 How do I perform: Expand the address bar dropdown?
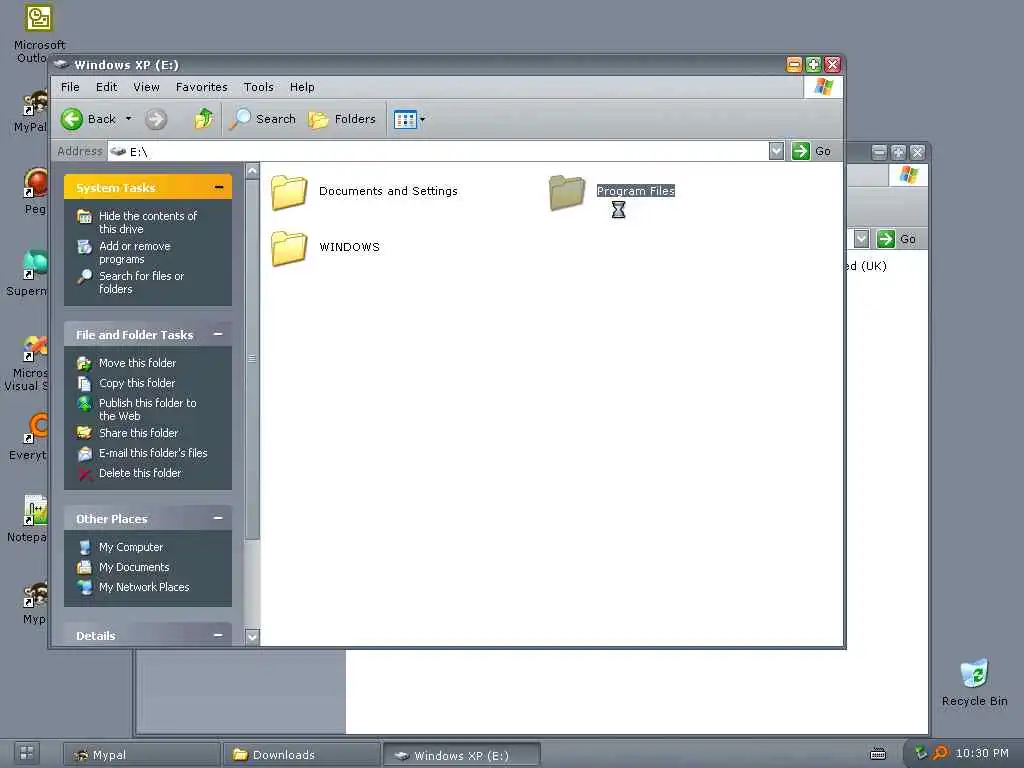click(776, 151)
